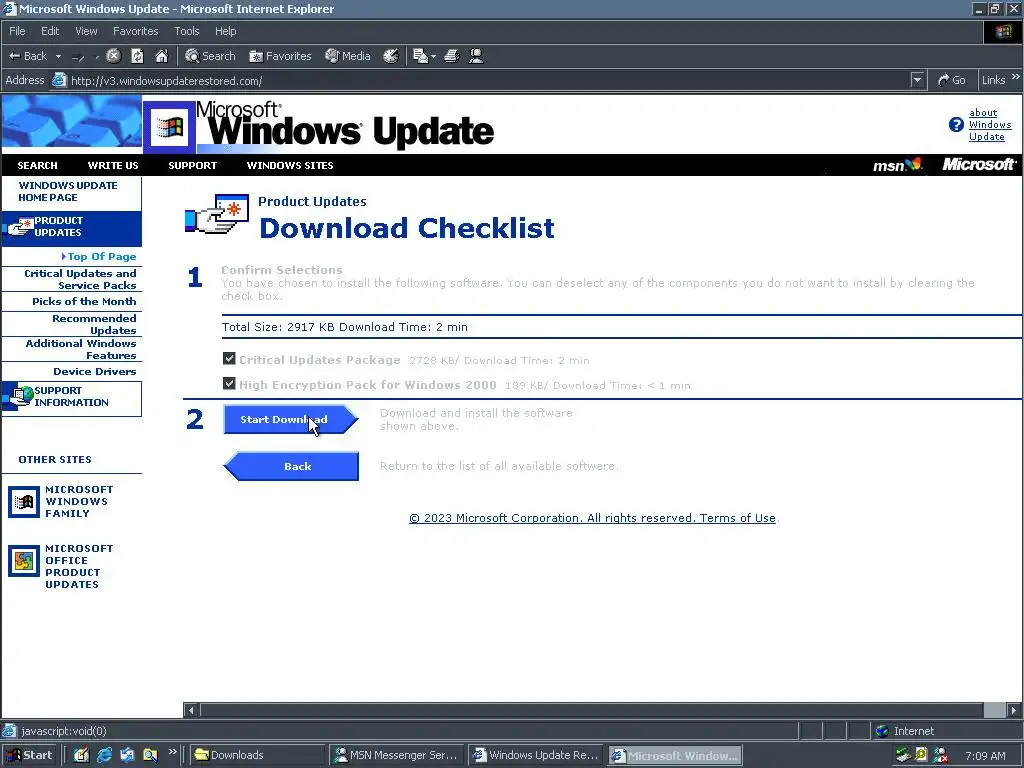
Task: Open the Favorites pane in toolbar
Action: (280, 56)
